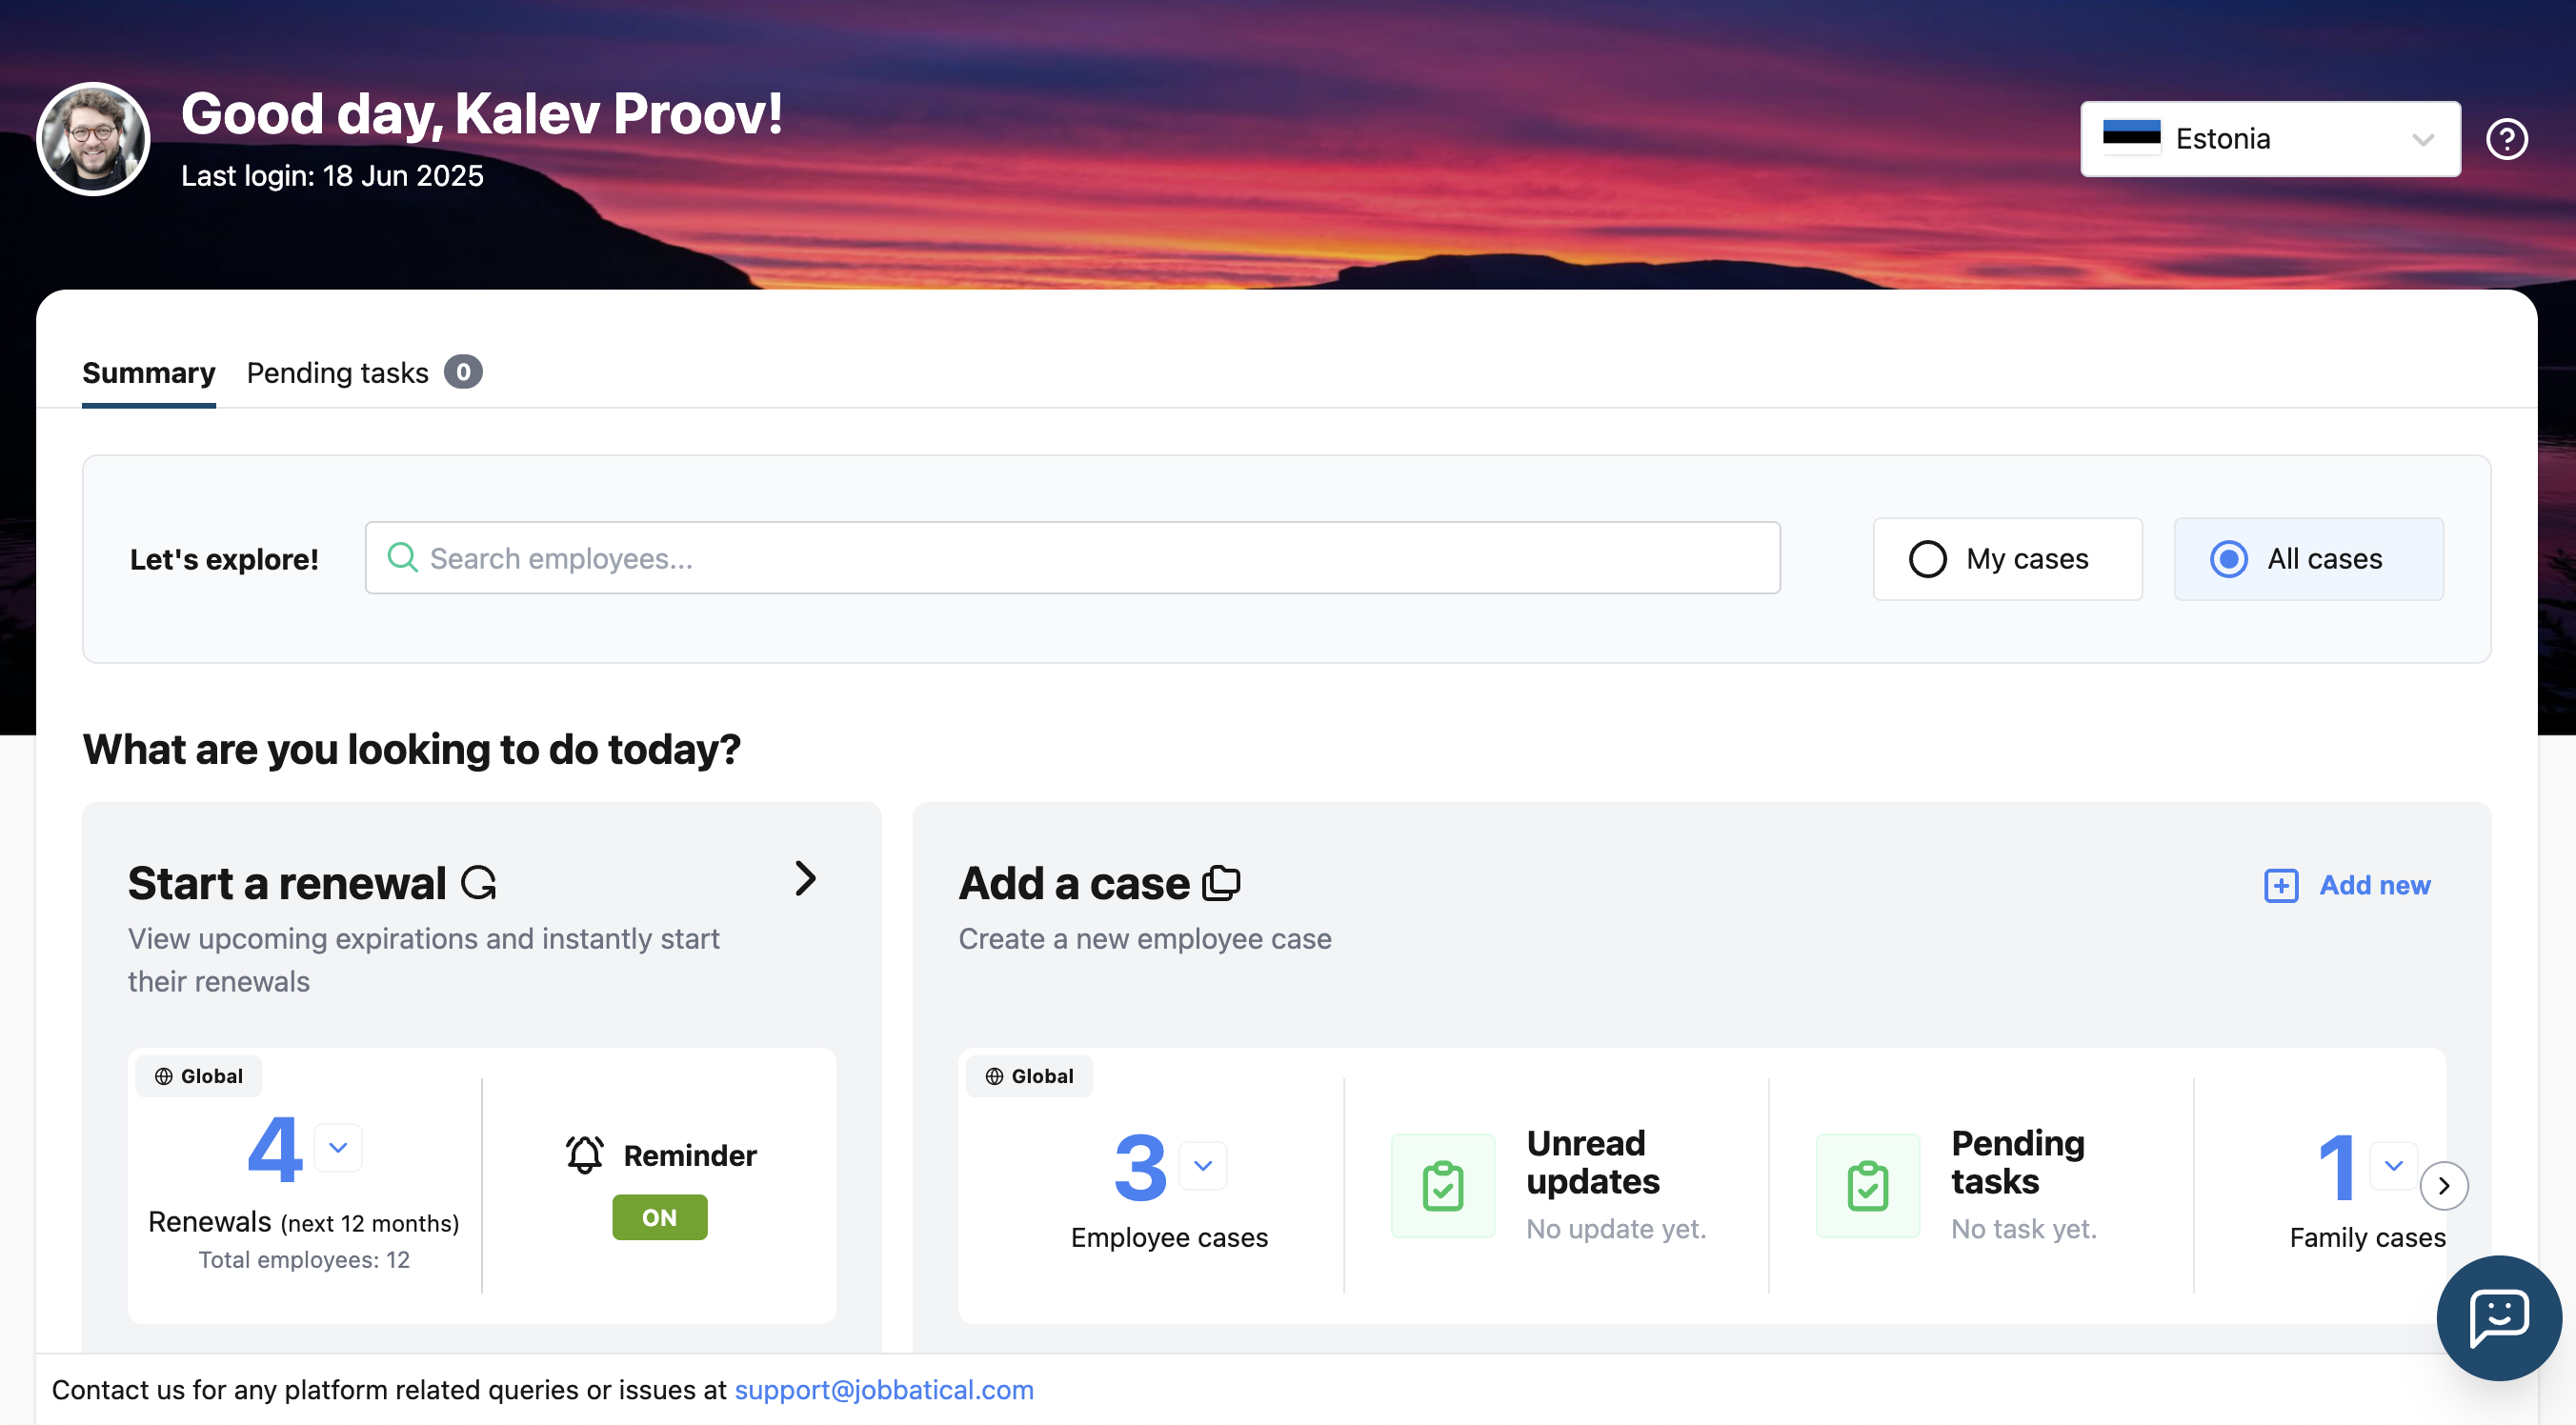This screenshot has height=1425, width=2576.
Task: Open the Estonia country dropdown
Action: pyautogui.click(x=2269, y=139)
